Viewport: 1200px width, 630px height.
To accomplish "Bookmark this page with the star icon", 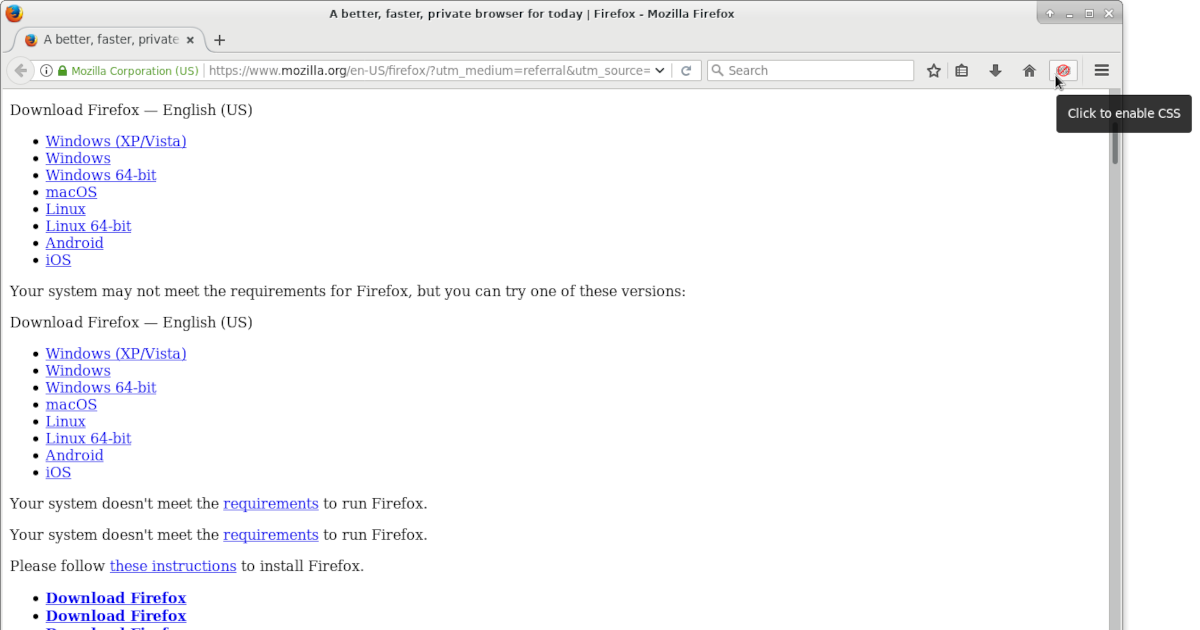I will 933,71.
